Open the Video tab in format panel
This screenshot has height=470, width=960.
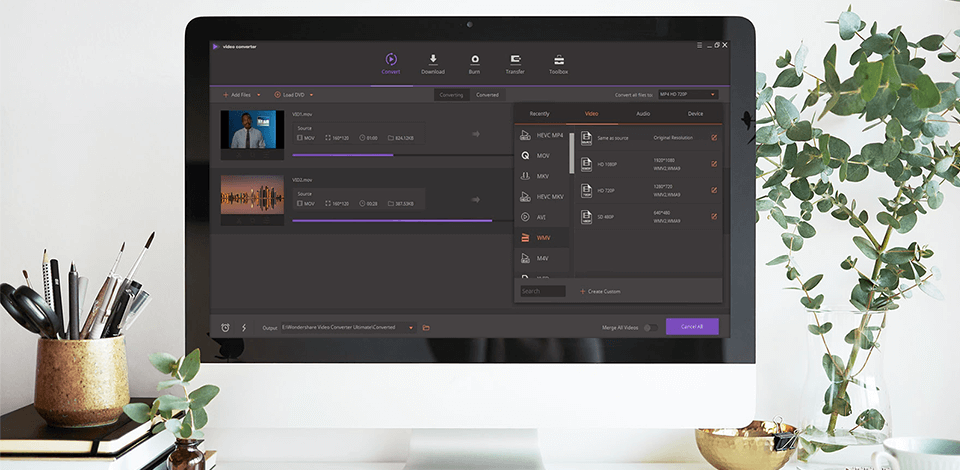[591, 114]
